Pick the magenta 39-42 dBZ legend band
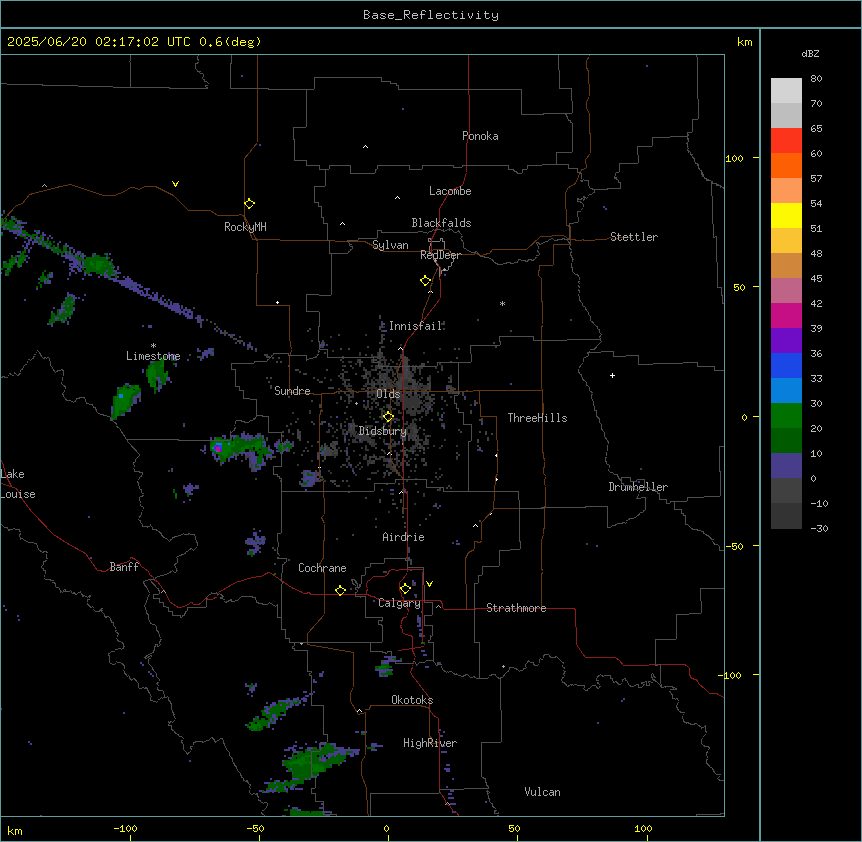 pos(786,315)
